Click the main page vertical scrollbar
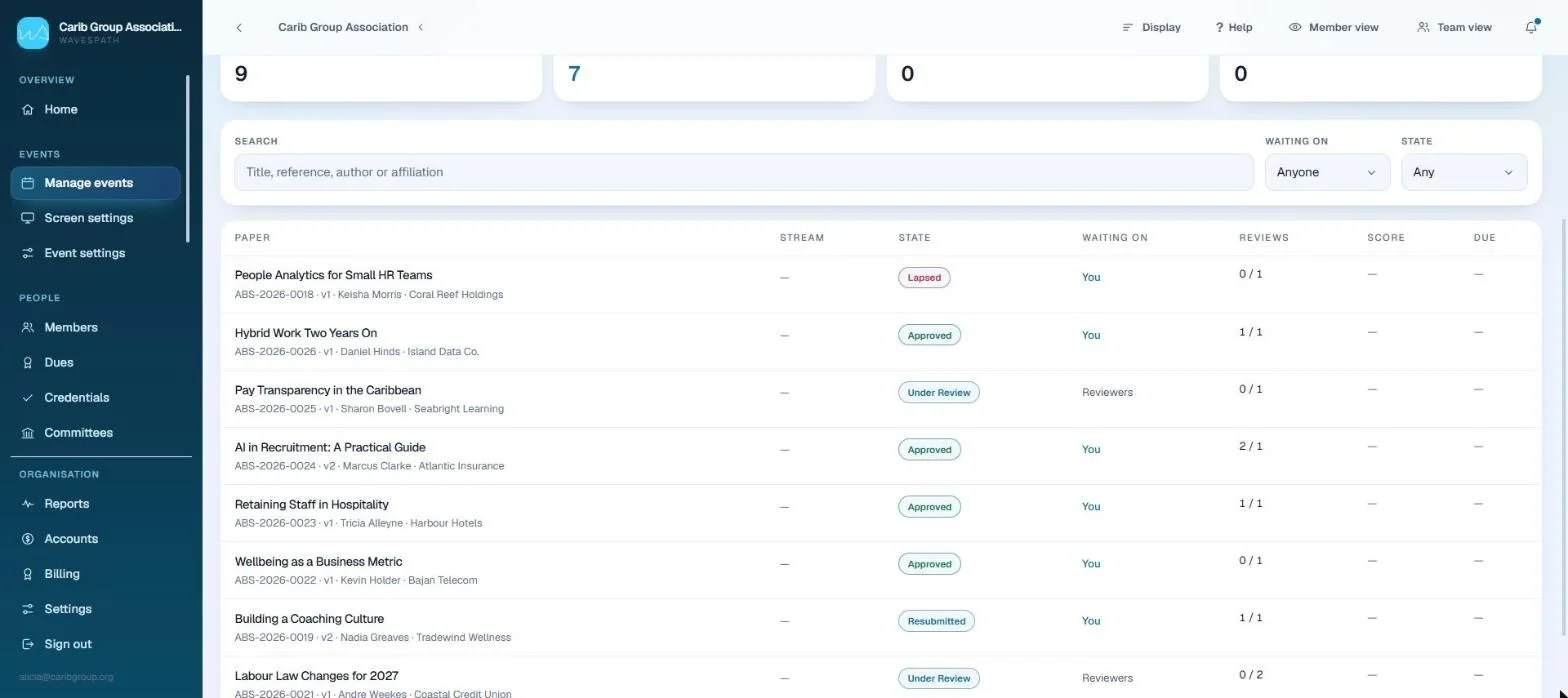This screenshot has height=698, width=1568. coord(1564,428)
